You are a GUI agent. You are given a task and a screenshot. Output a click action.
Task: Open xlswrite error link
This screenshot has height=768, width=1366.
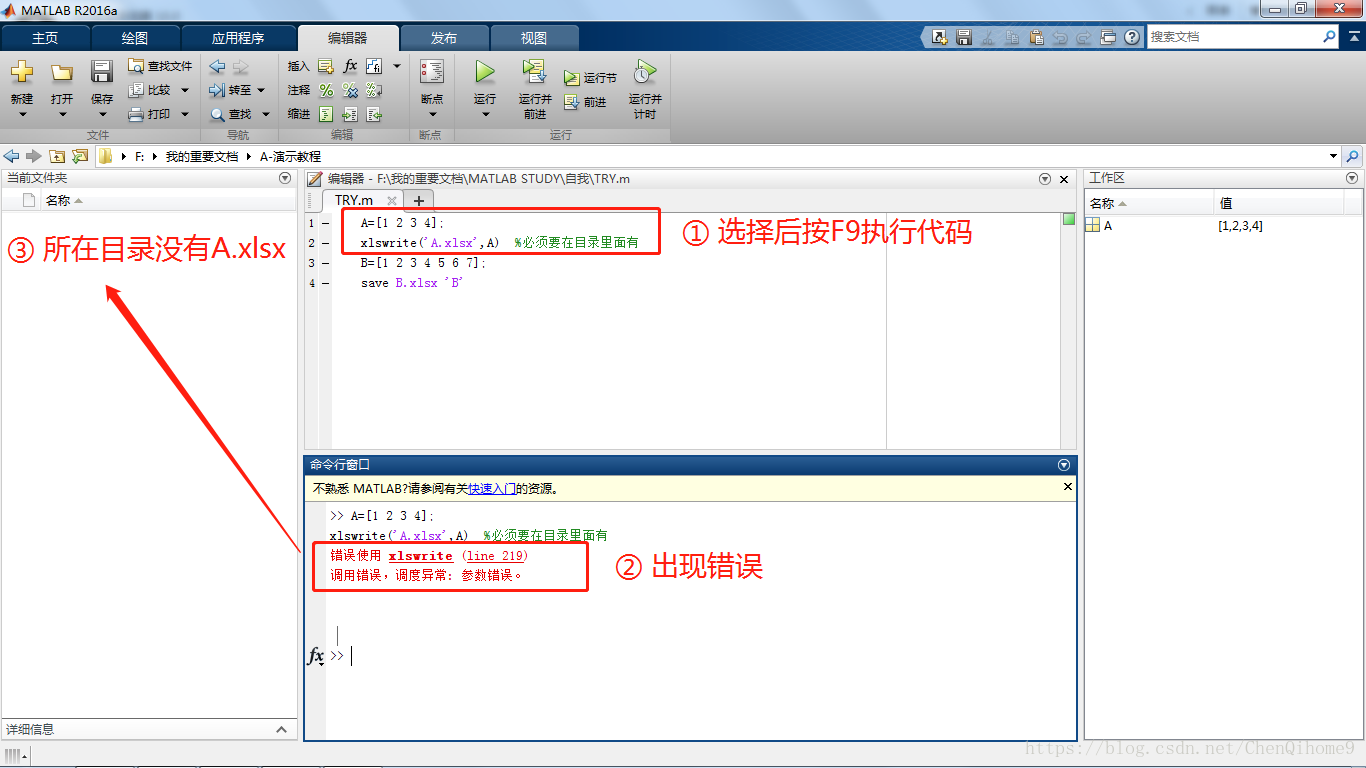point(420,556)
